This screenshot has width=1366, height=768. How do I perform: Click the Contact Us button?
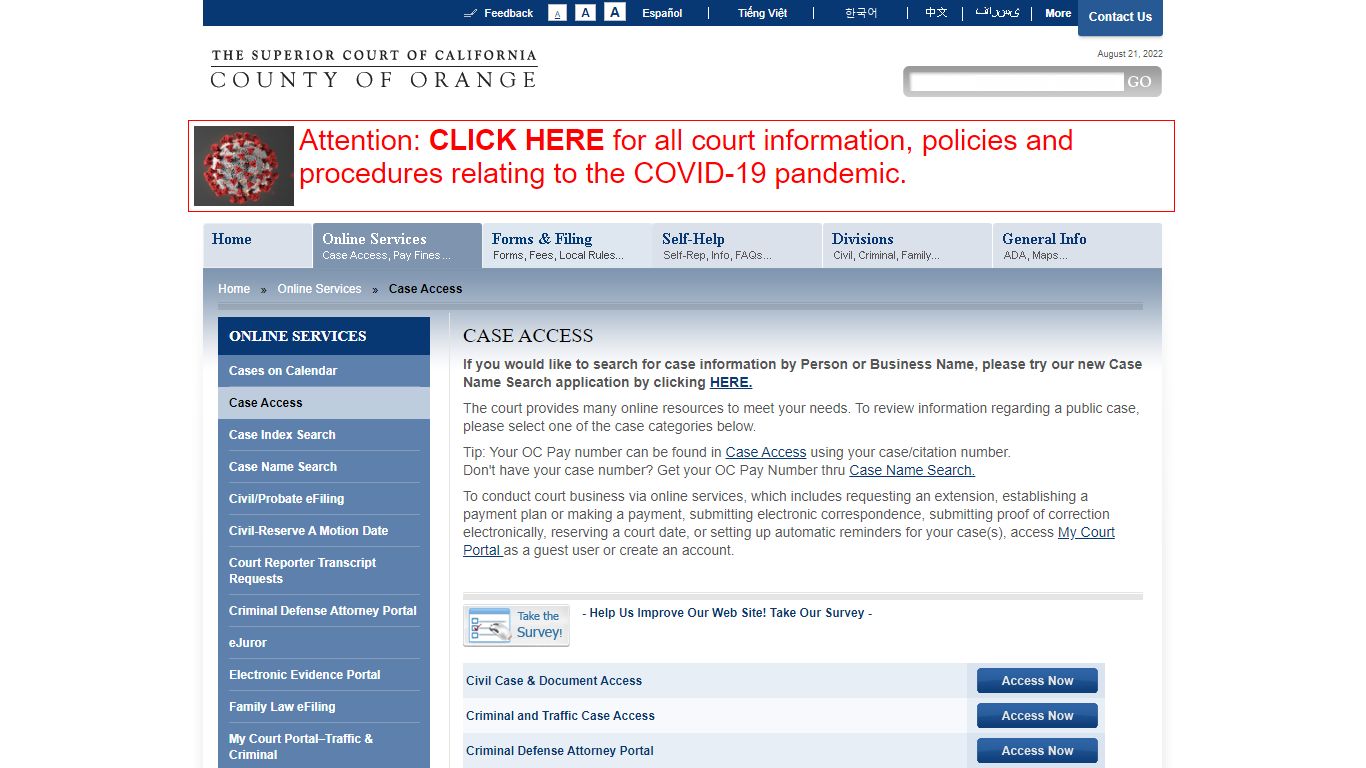point(1120,17)
